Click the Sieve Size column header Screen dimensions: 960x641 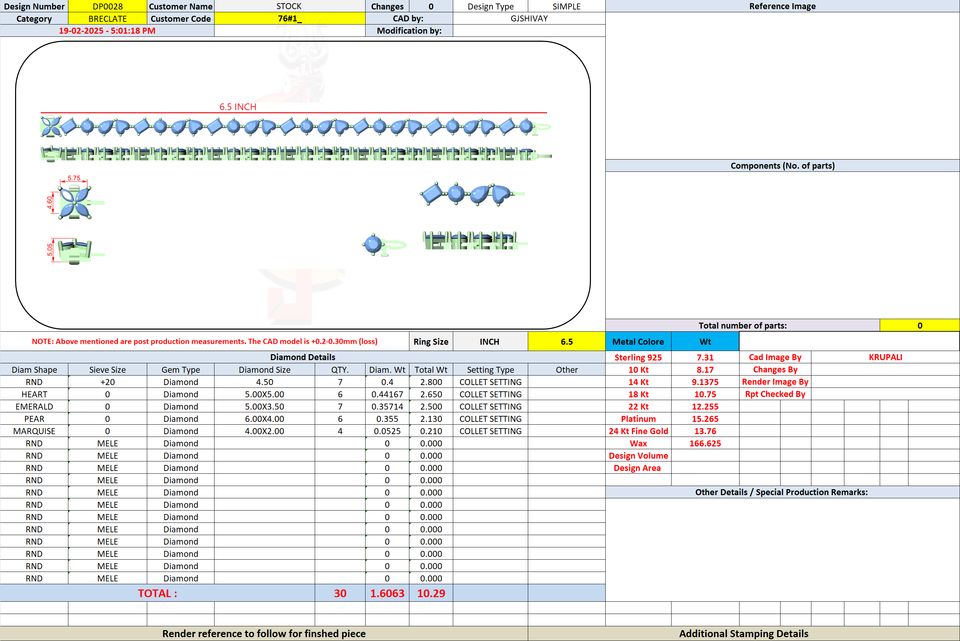coord(108,370)
